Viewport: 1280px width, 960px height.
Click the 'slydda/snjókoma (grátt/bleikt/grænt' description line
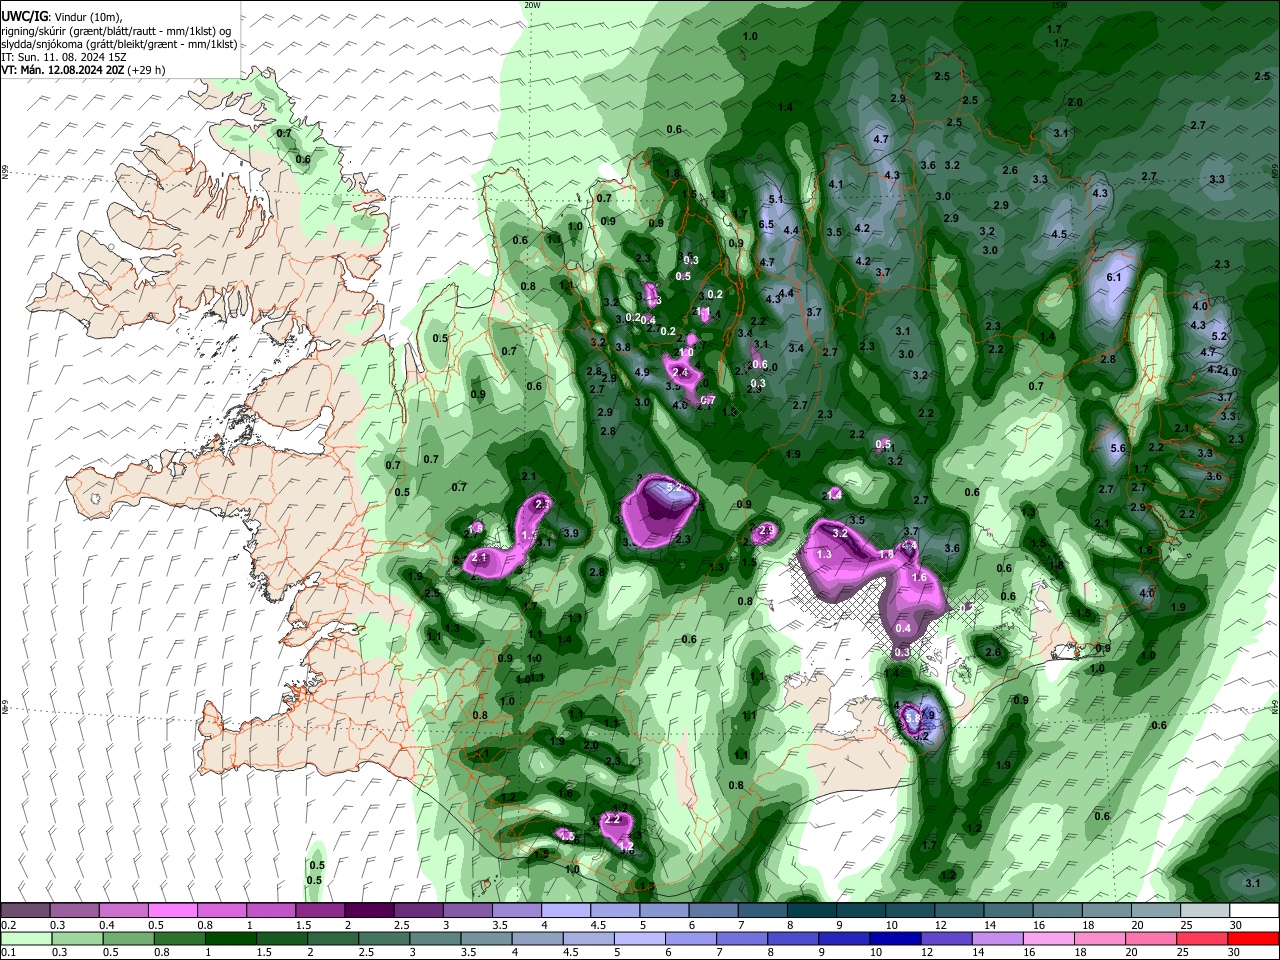(x=120, y=45)
